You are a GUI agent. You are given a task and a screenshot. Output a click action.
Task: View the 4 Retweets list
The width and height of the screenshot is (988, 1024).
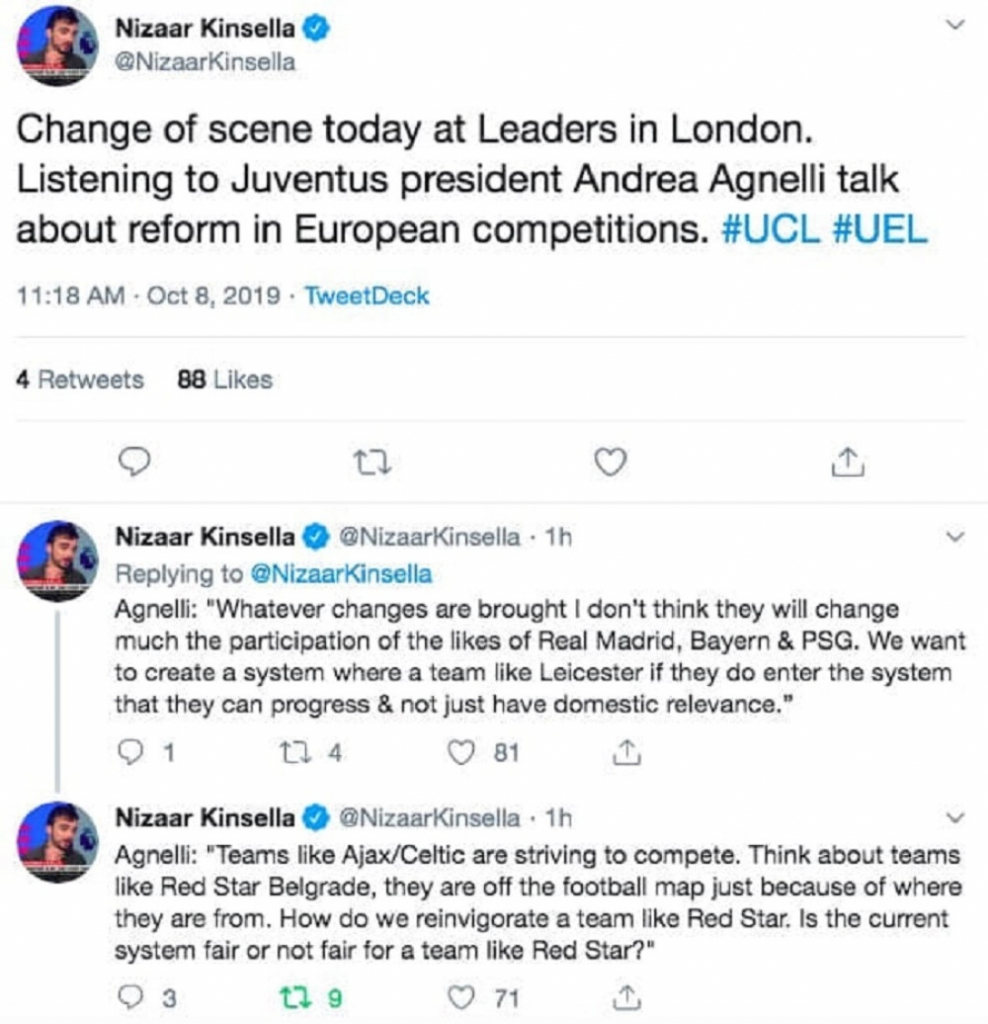pyautogui.click(x=81, y=380)
